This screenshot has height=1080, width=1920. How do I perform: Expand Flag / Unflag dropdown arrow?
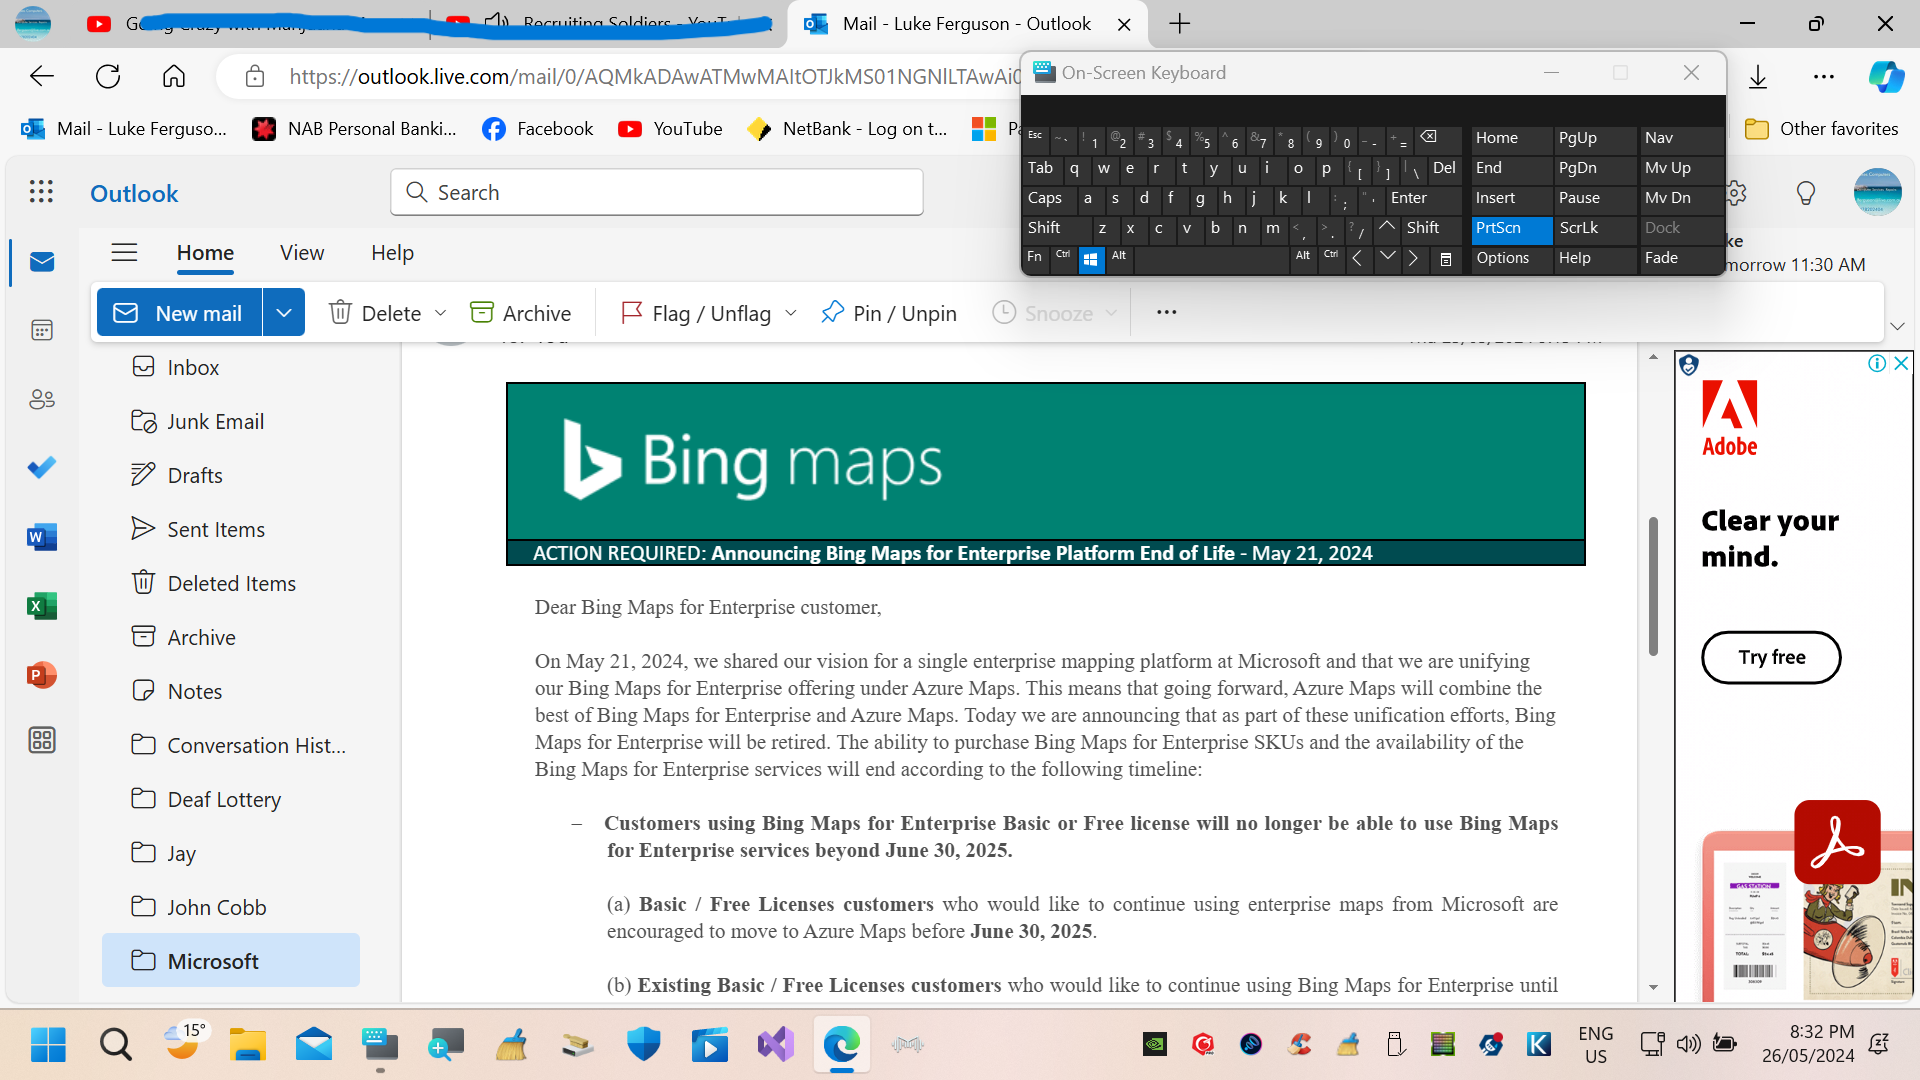[x=791, y=313]
